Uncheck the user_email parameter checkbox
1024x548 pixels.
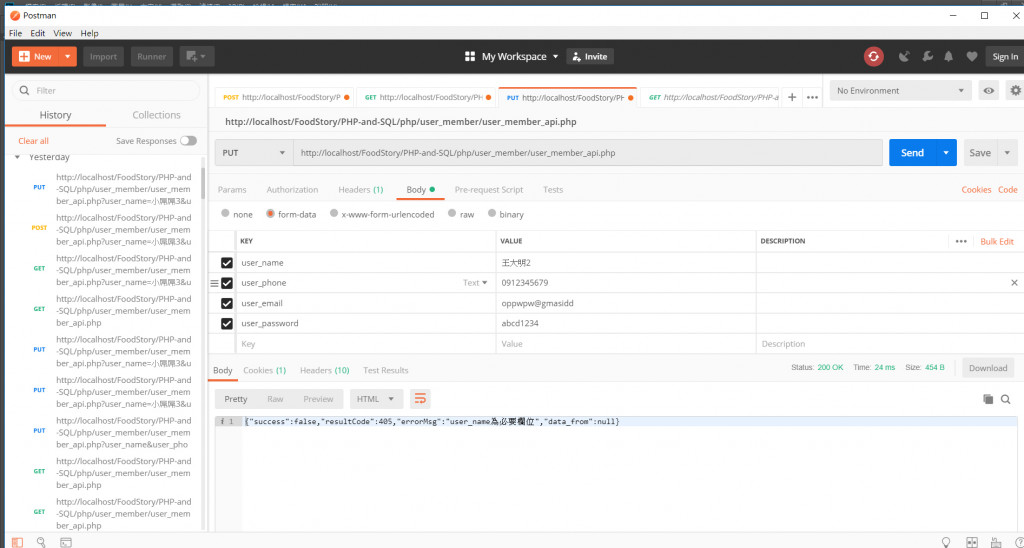(x=227, y=303)
